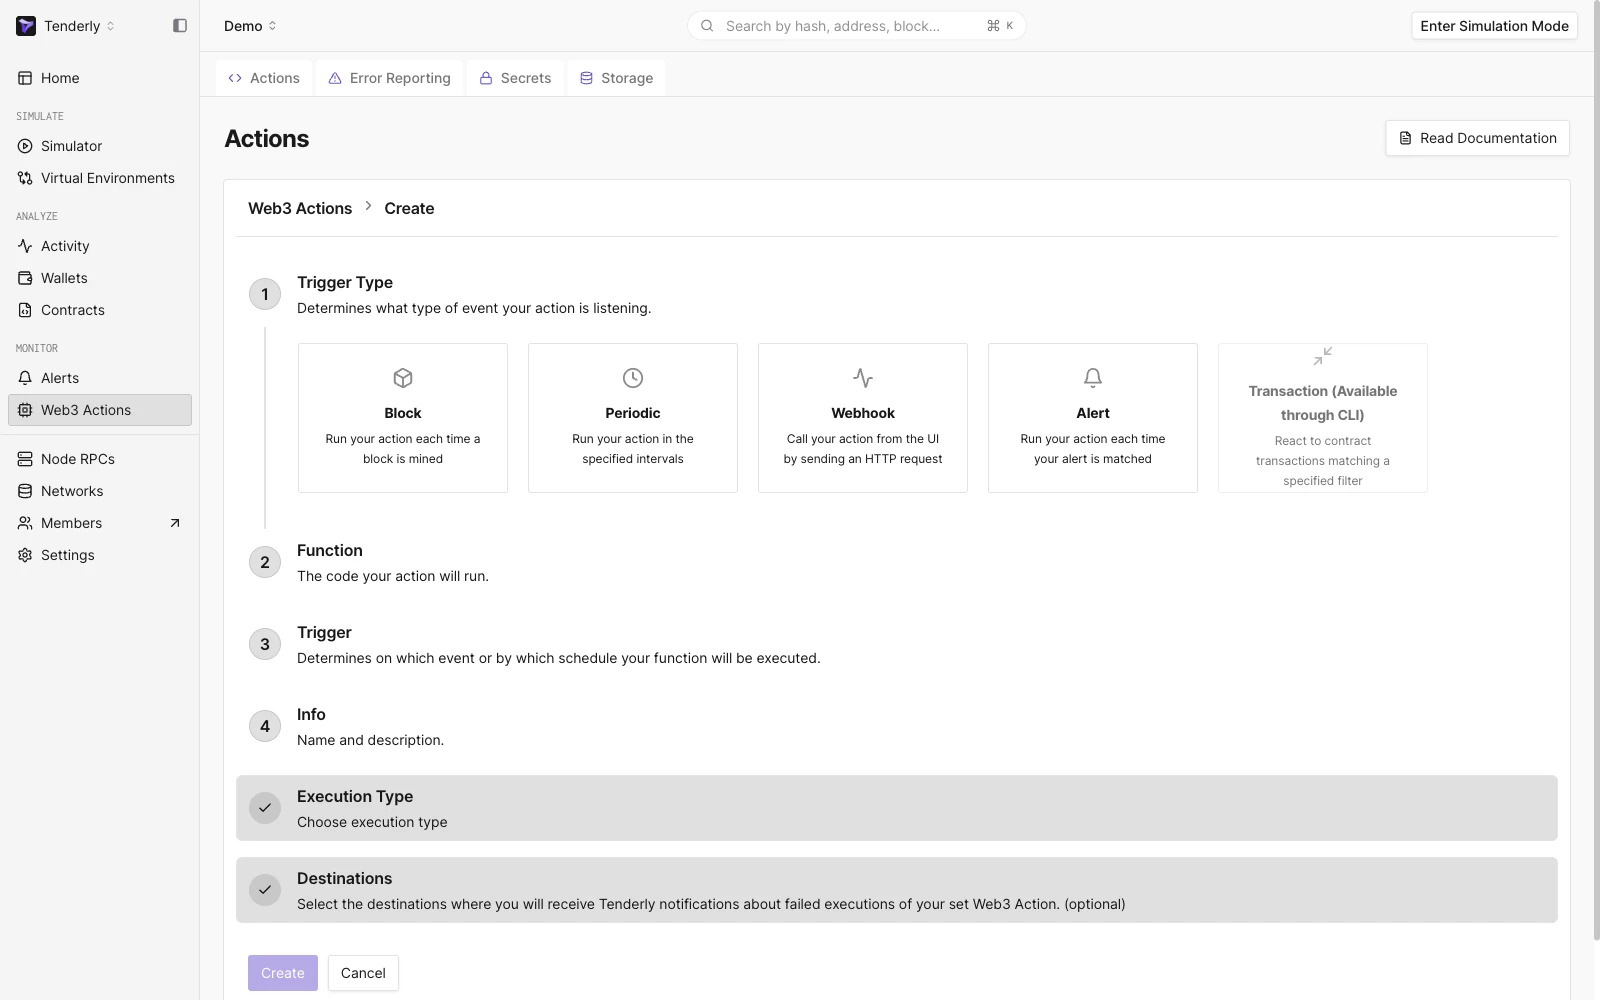Click the Web3 Actions breadcrumb link
Screen dimensions: 1600x1000
(x=300, y=208)
